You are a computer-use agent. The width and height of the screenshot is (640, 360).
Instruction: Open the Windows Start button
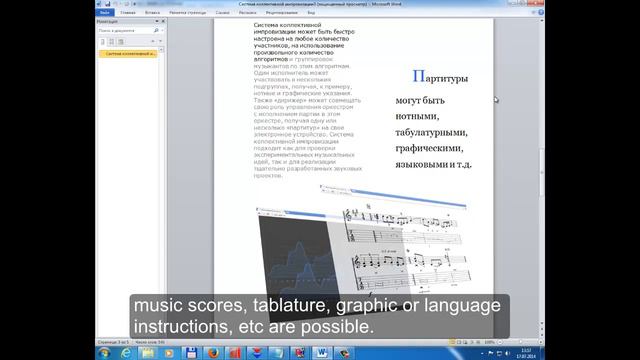pyautogui.click(x=104, y=353)
